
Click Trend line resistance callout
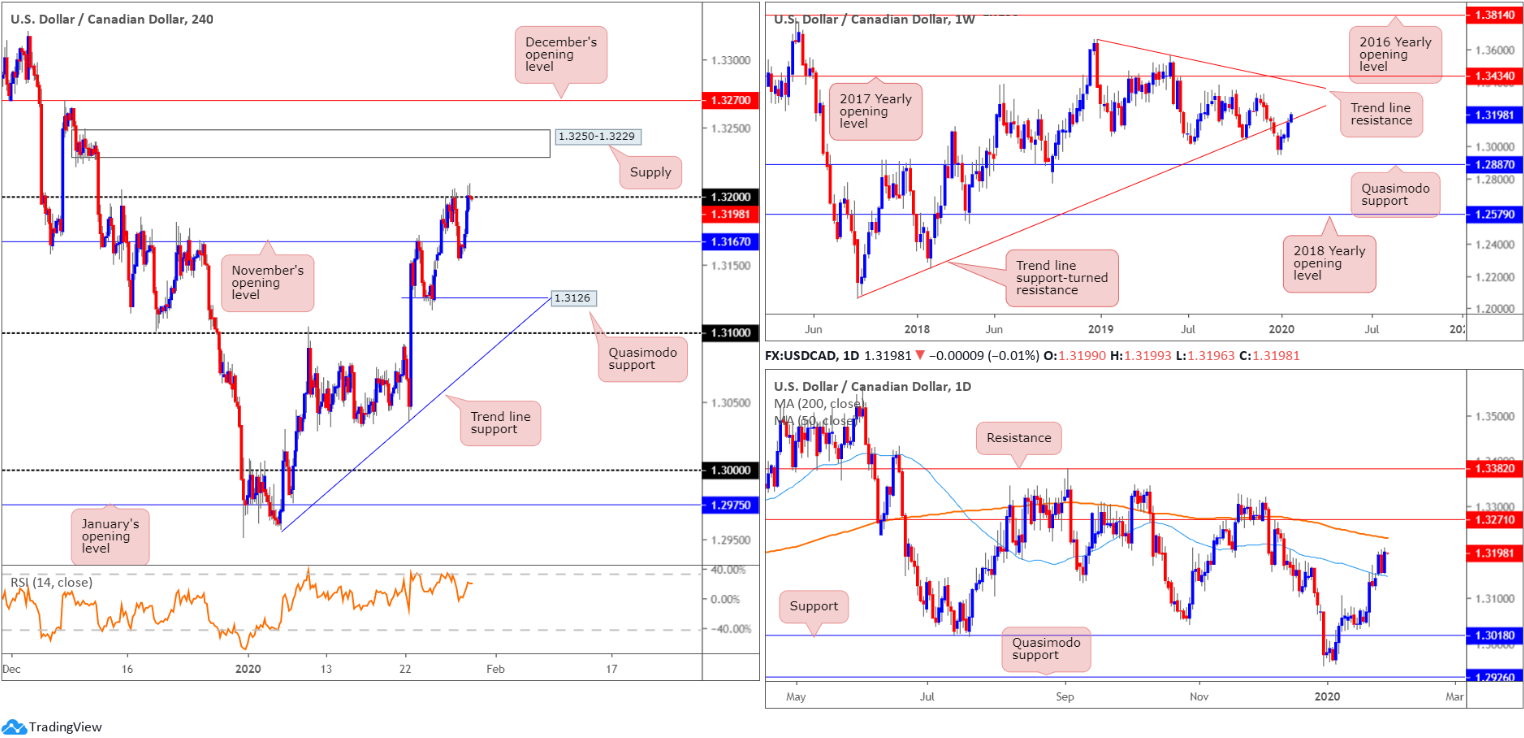pos(1381,113)
